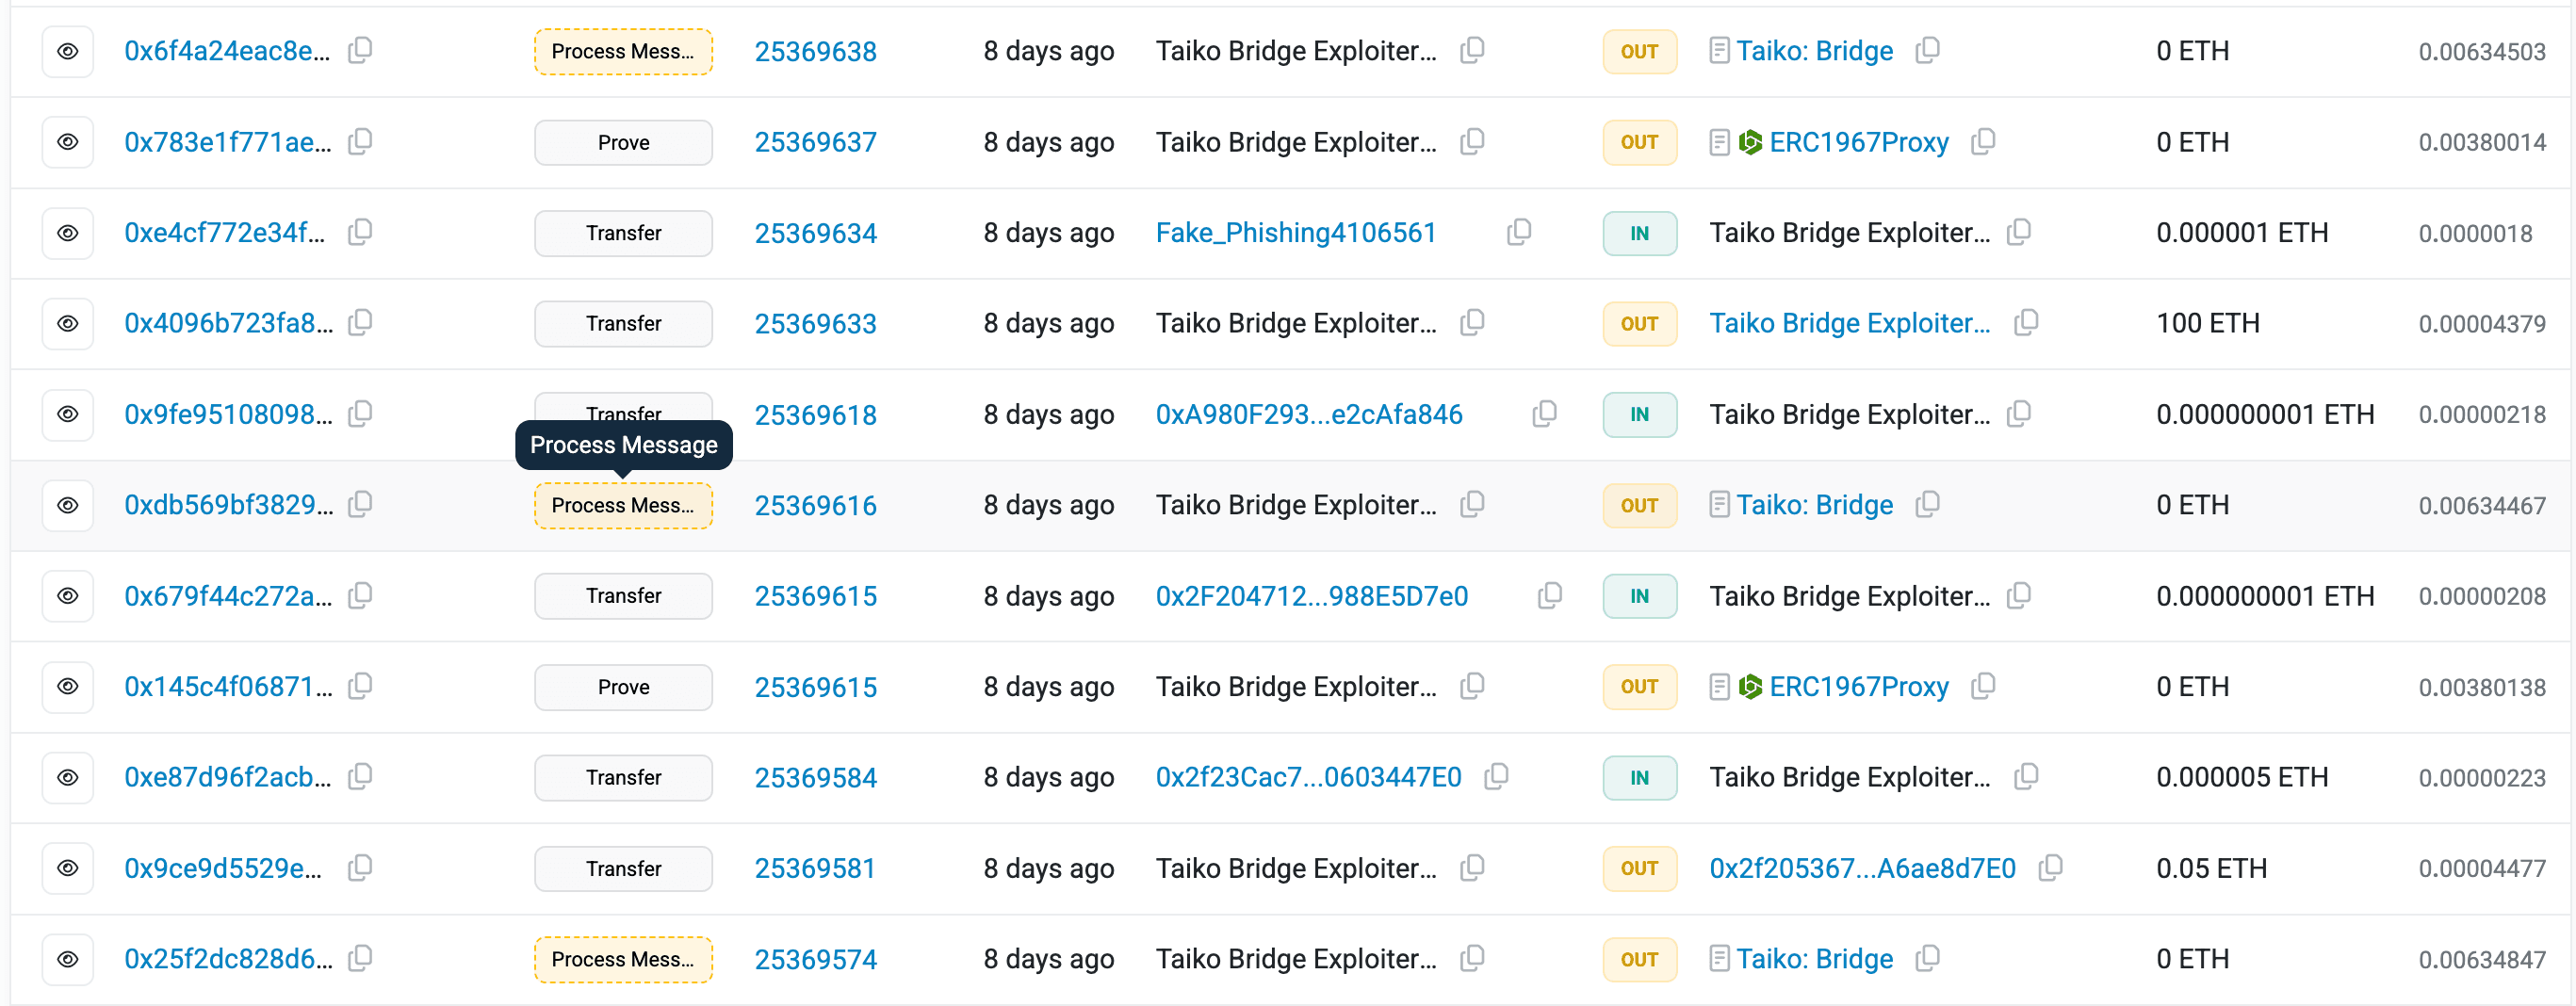Screen dimensions: 2576x1006
Task: Preview transaction 0x25f2dc828d6 via eye icon
Action: click(67, 959)
